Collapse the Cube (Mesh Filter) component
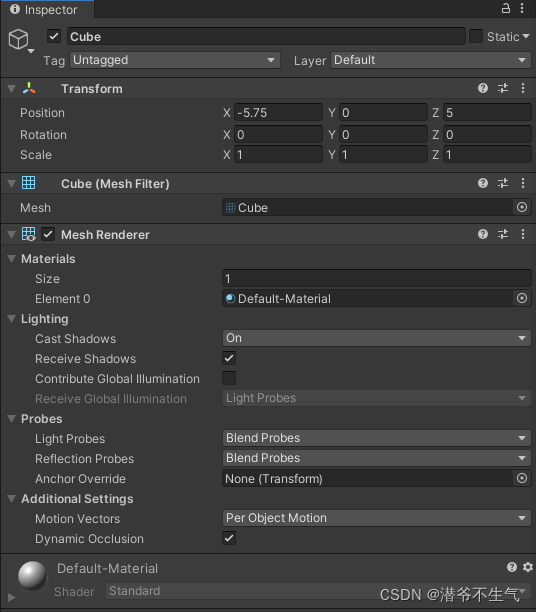Image resolution: width=536 pixels, height=612 pixels. click(x=12, y=184)
